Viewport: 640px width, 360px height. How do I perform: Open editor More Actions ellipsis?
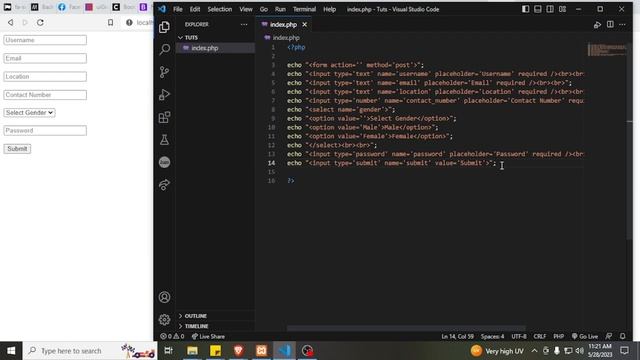point(622,24)
